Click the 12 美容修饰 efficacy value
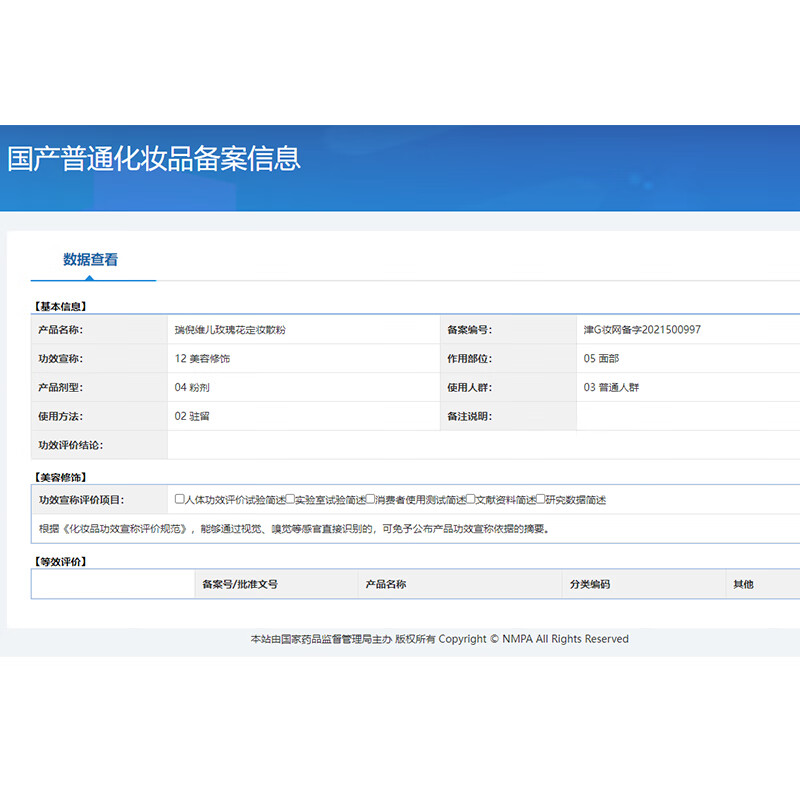 pyautogui.click(x=202, y=358)
